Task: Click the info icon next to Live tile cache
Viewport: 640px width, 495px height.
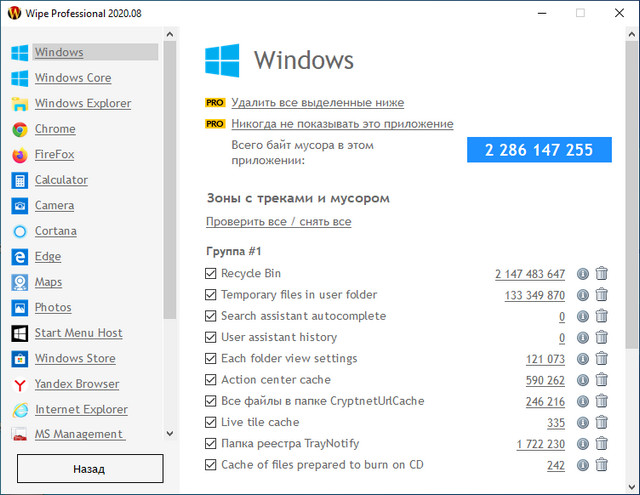Action: (x=583, y=422)
